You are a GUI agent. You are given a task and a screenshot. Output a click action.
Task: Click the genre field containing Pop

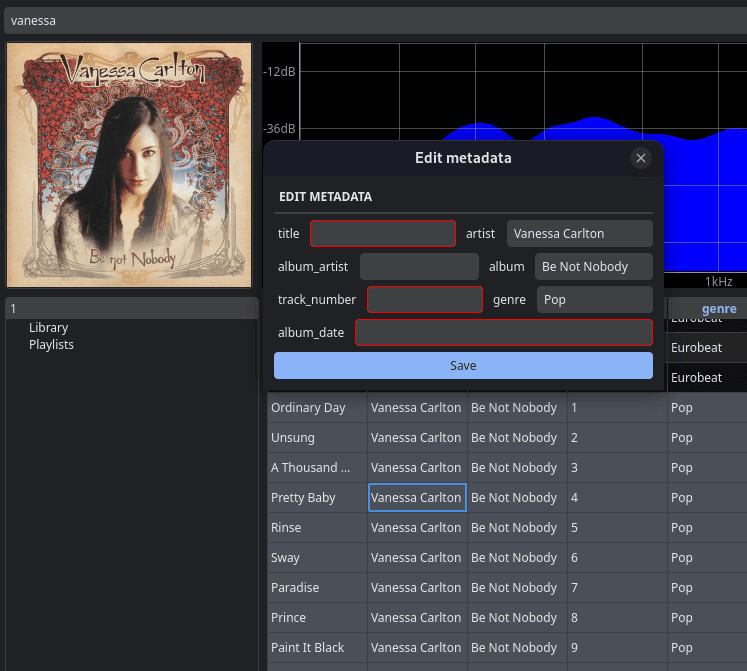point(595,299)
